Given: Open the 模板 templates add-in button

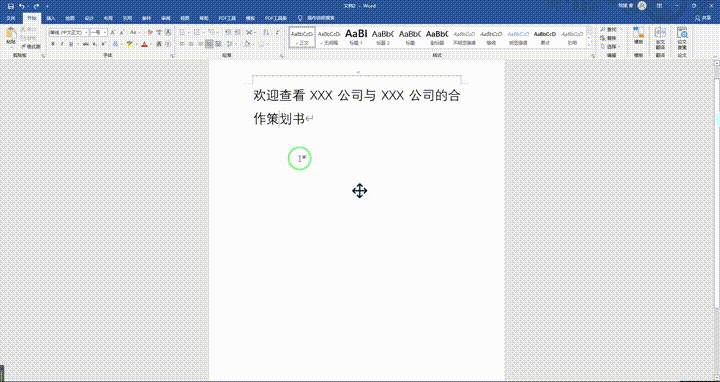Looking at the screenshot, I should (638, 35).
